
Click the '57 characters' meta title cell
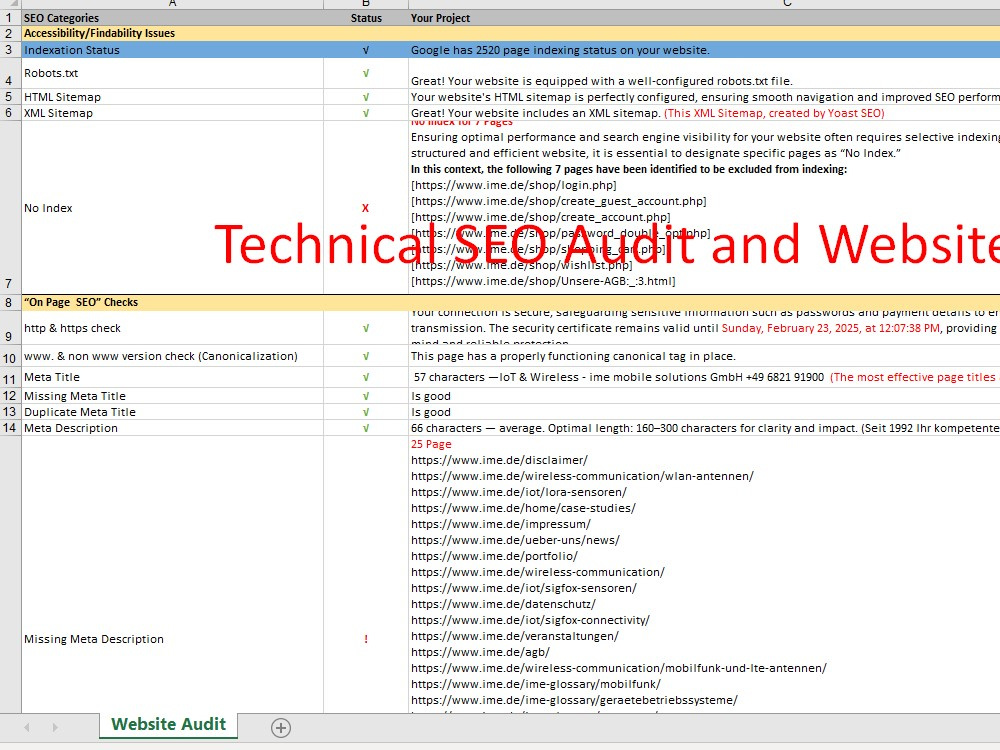pos(704,377)
